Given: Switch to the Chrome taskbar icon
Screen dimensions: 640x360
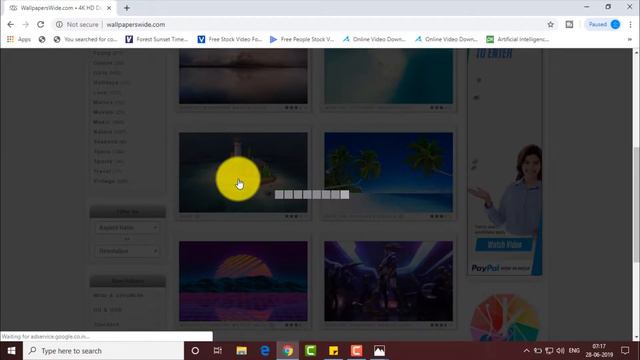Looking at the screenshot, I should point(288,351).
